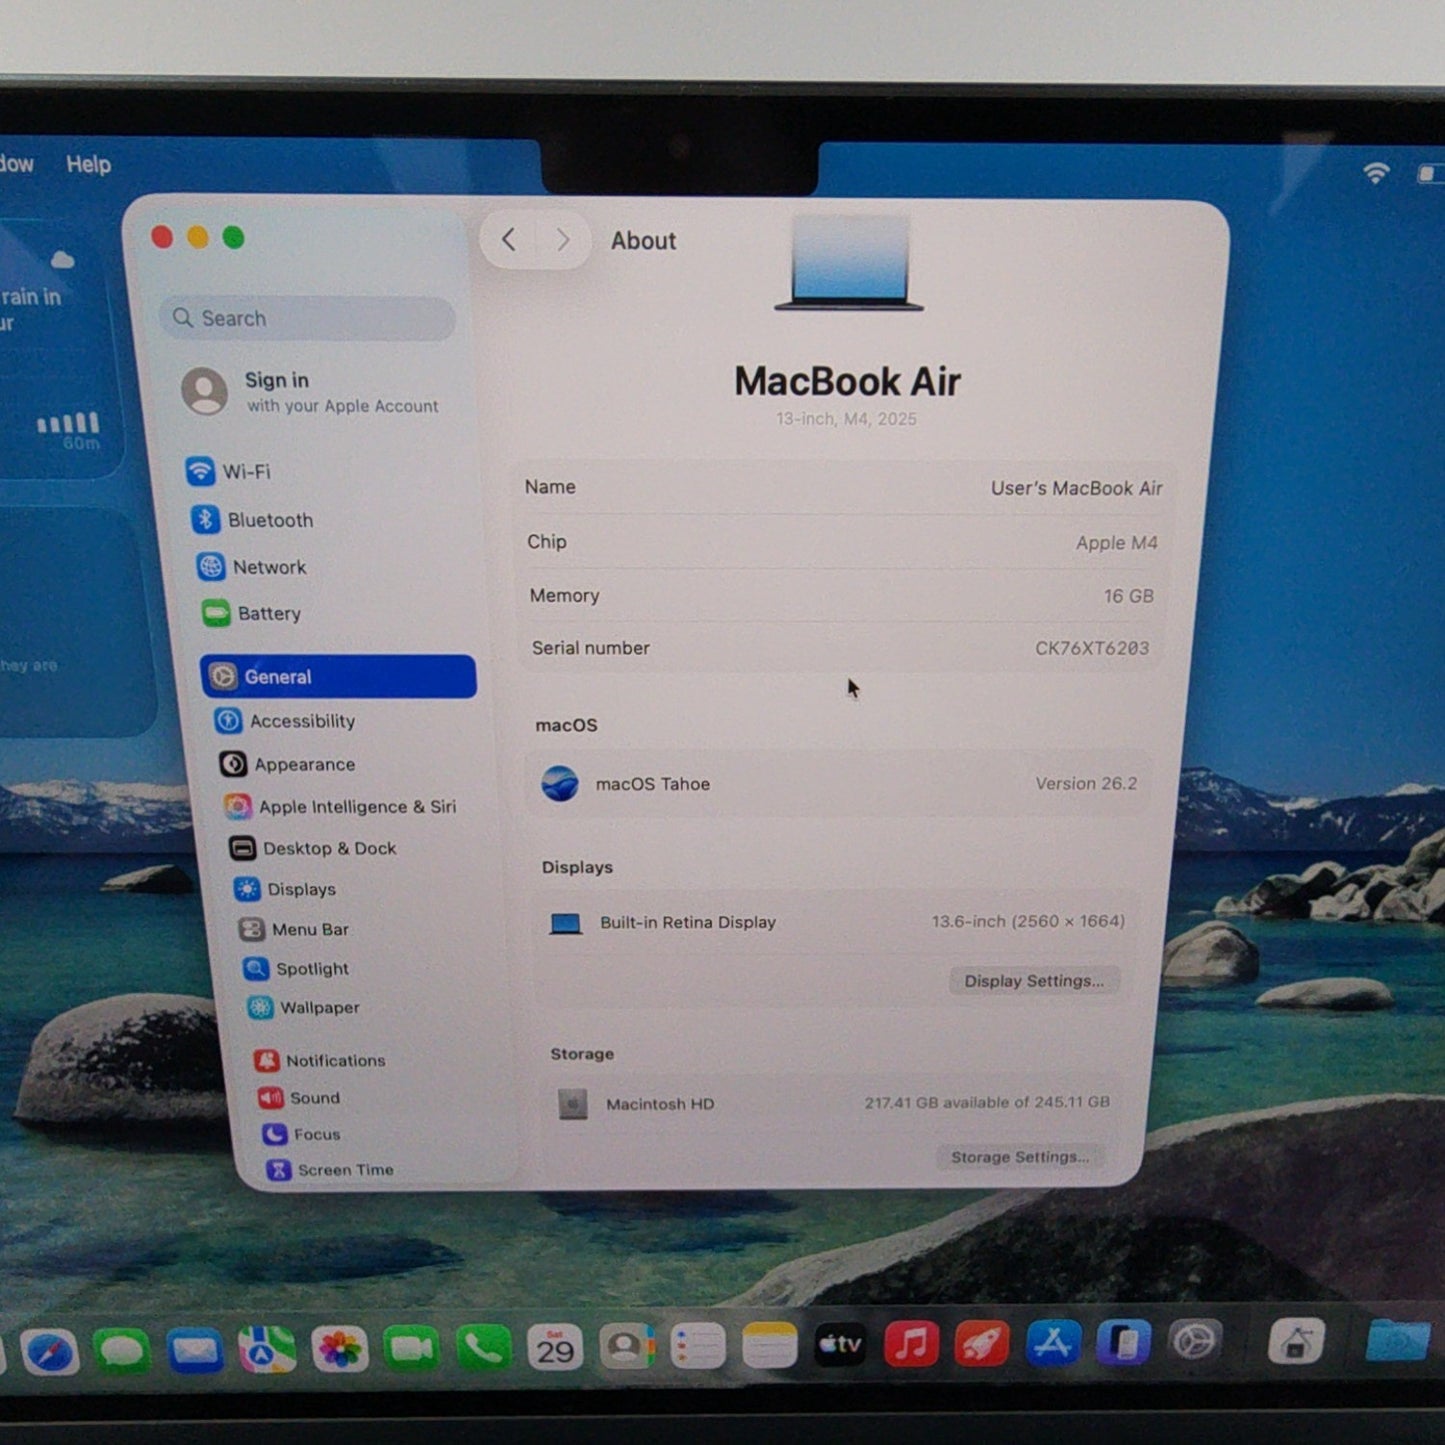Click the "13-inch, M4, 2025" subtitle
Screen dimensions: 1445x1445
coord(846,419)
